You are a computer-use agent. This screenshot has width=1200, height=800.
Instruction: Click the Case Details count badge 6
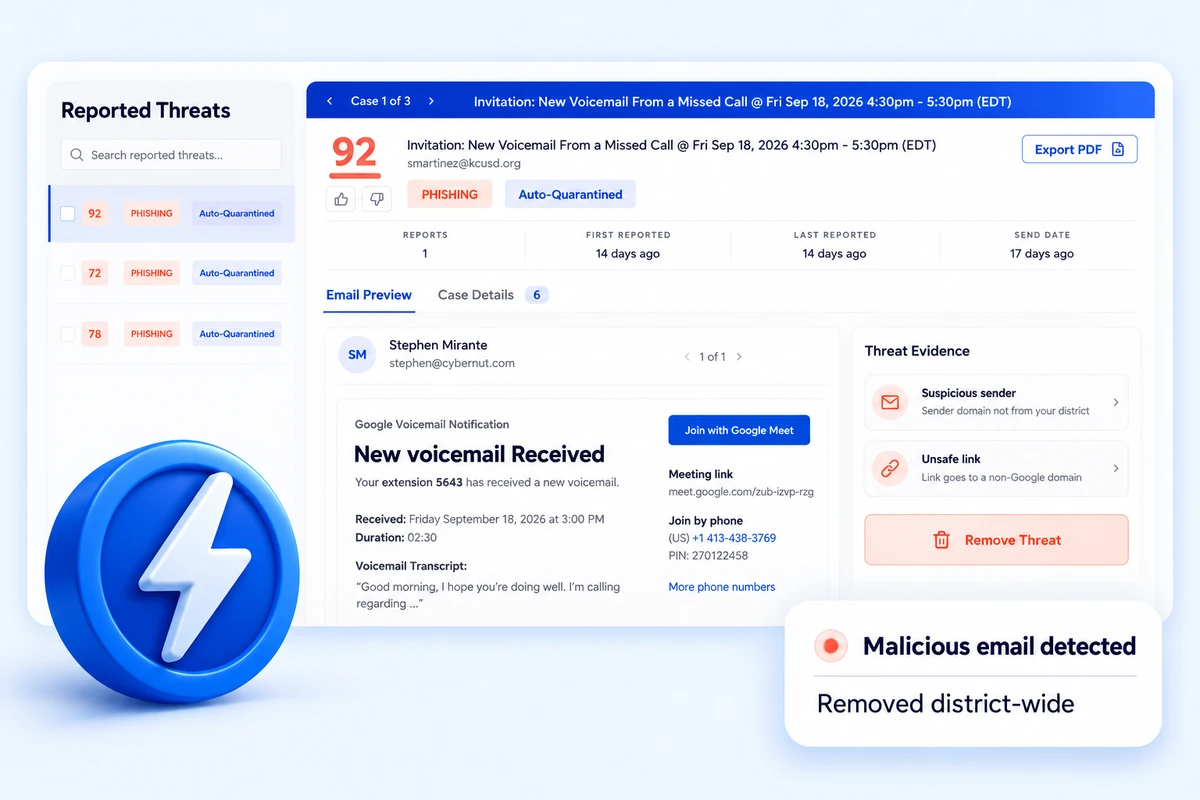click(x=537, y=295)
